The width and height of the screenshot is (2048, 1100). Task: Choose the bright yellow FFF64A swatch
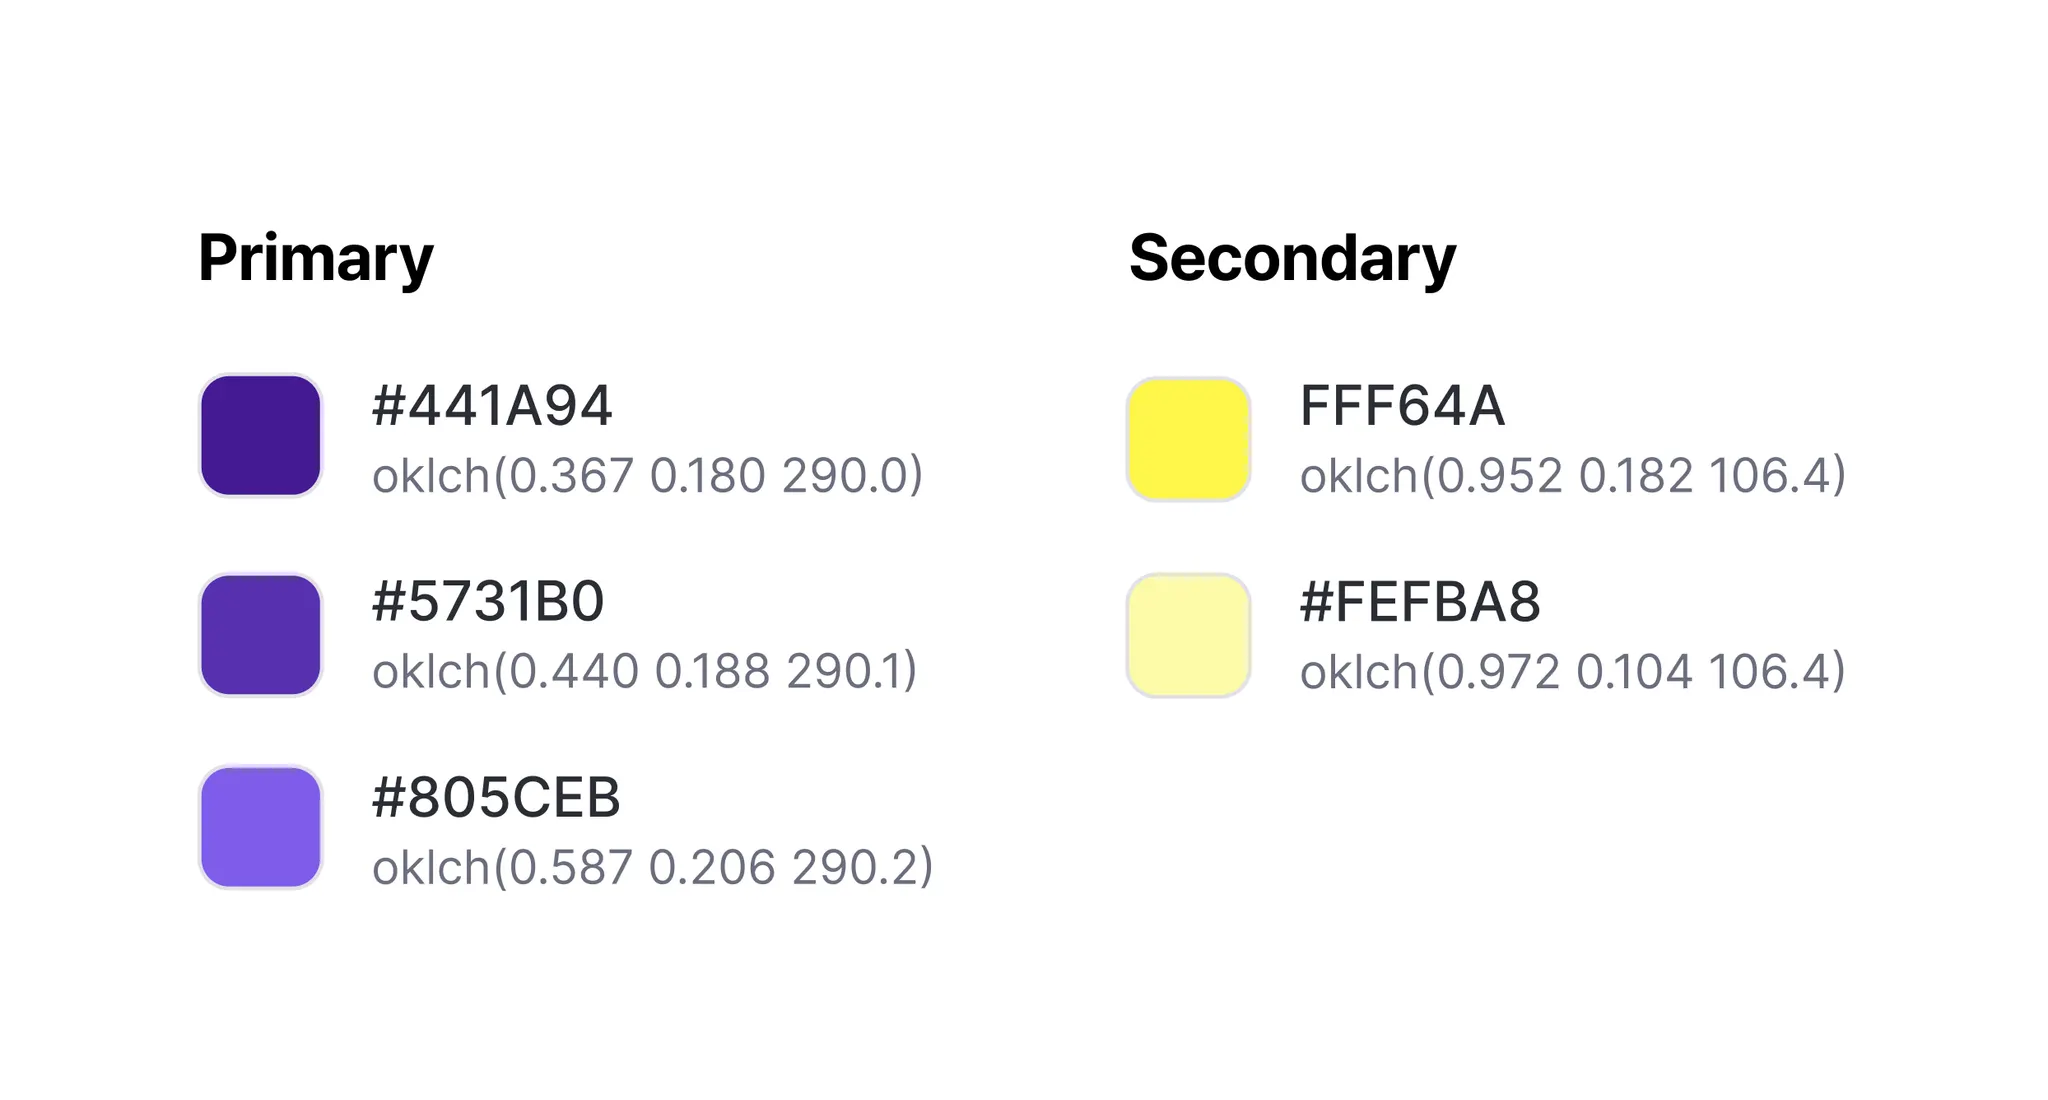(x=1188, y=439)
